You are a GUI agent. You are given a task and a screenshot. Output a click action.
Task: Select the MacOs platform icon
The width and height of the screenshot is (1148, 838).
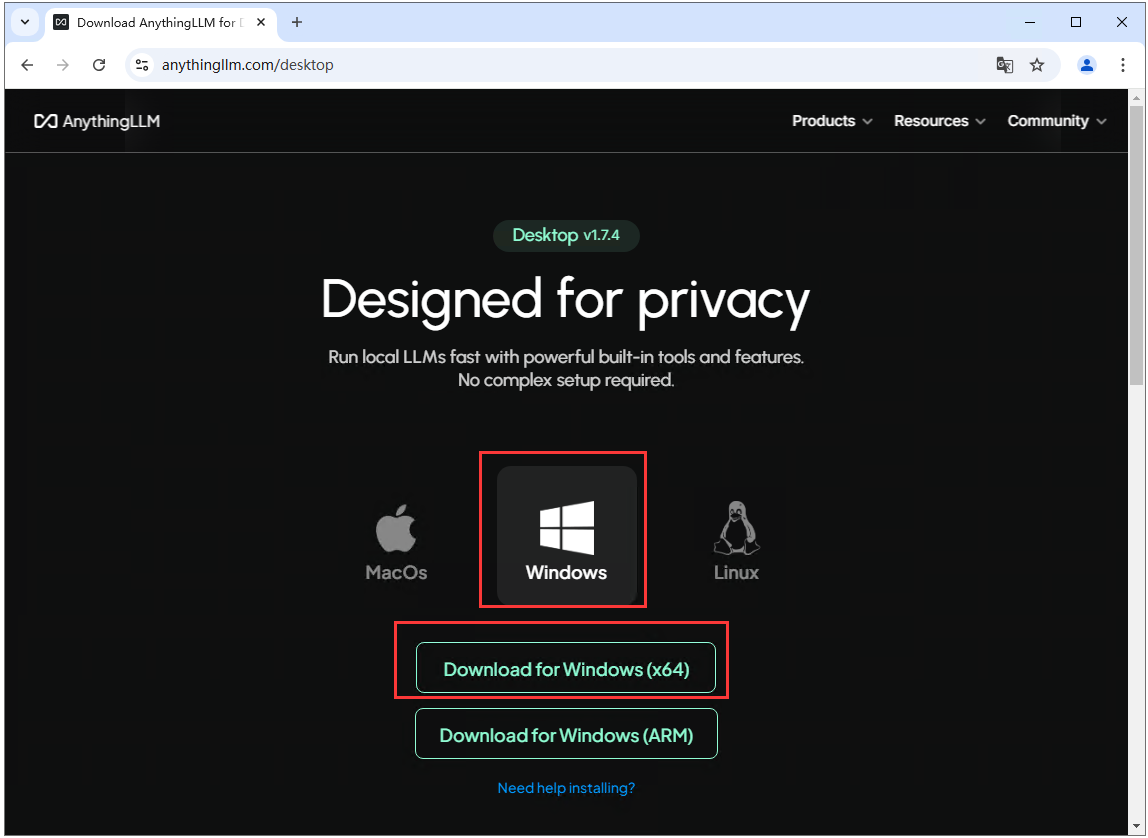(396, 542)
